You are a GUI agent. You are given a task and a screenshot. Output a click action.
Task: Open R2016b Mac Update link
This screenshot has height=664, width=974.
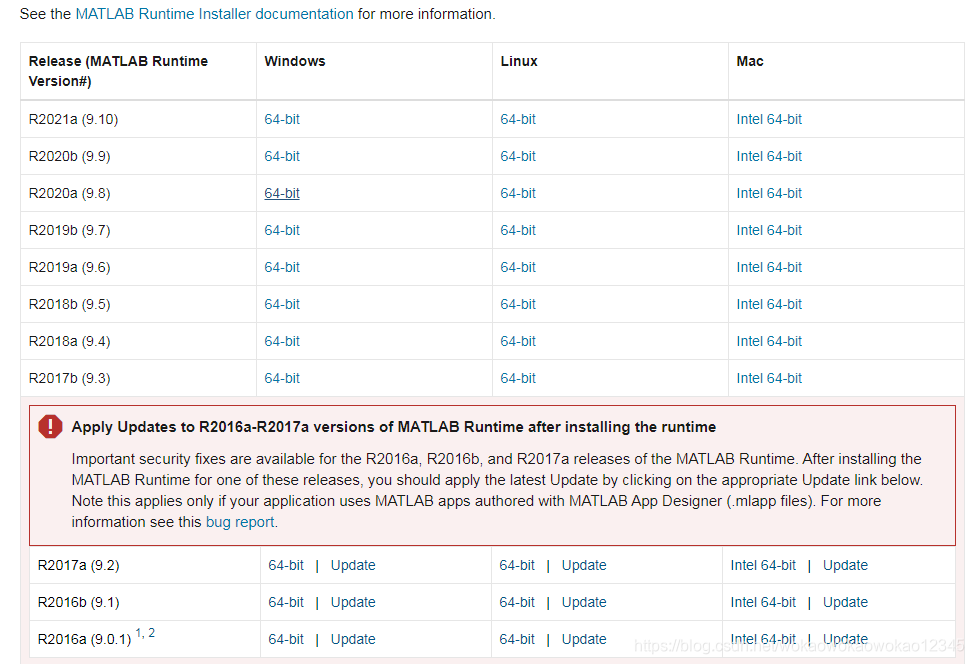[x=845, y=603]
